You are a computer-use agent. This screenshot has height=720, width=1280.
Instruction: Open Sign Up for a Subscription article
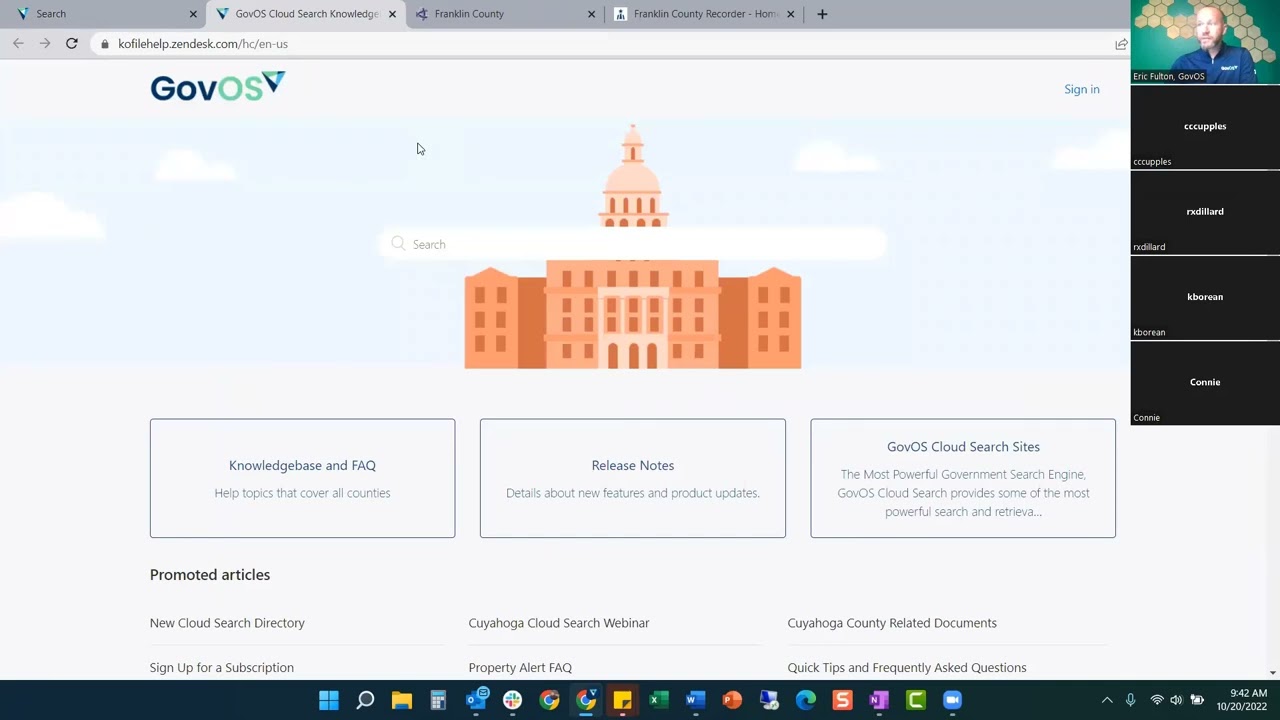point(222,668)
